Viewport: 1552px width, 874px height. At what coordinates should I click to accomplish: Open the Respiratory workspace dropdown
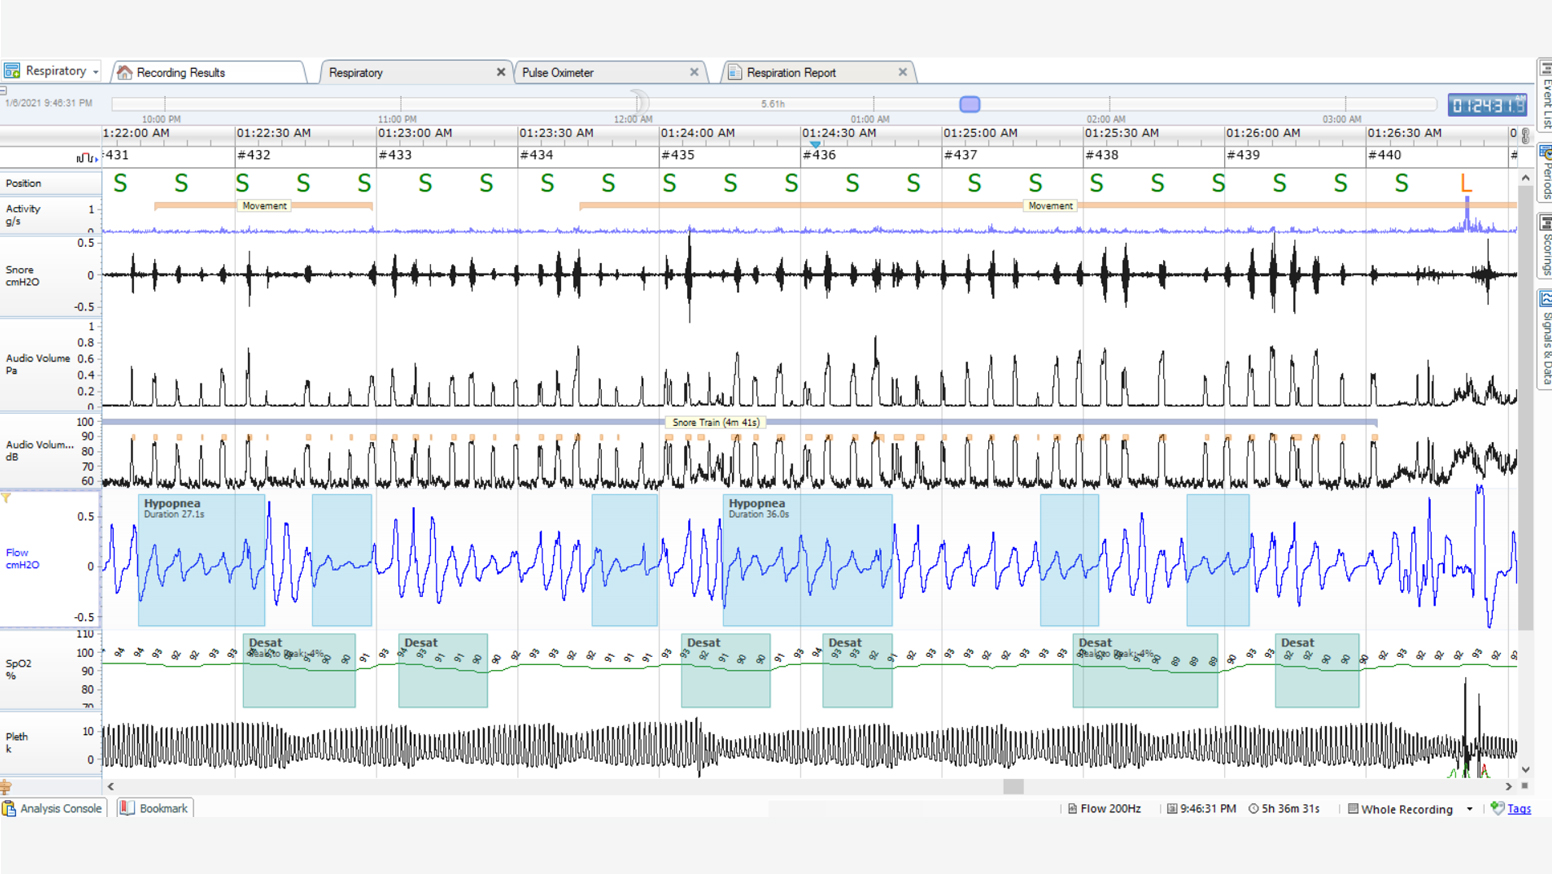pyautogui.click(x=95, y=72)
